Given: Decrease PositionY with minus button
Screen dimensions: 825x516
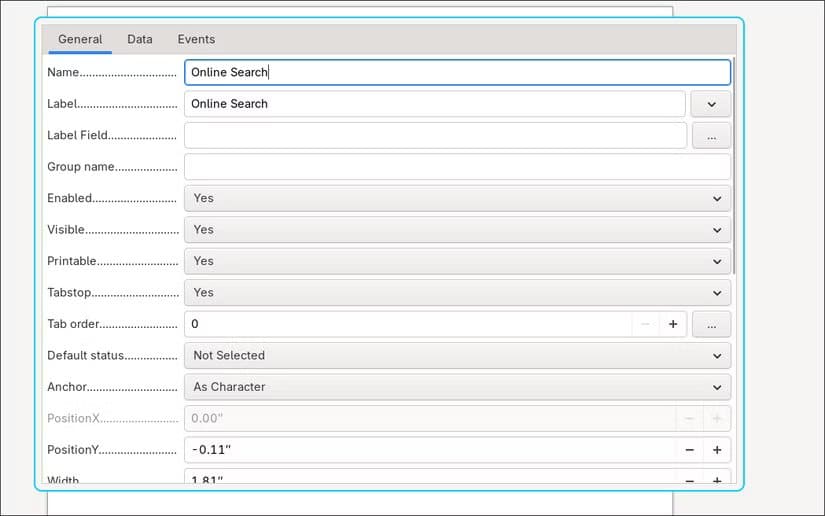Looking at the screenshot, I should coord(689,450).
